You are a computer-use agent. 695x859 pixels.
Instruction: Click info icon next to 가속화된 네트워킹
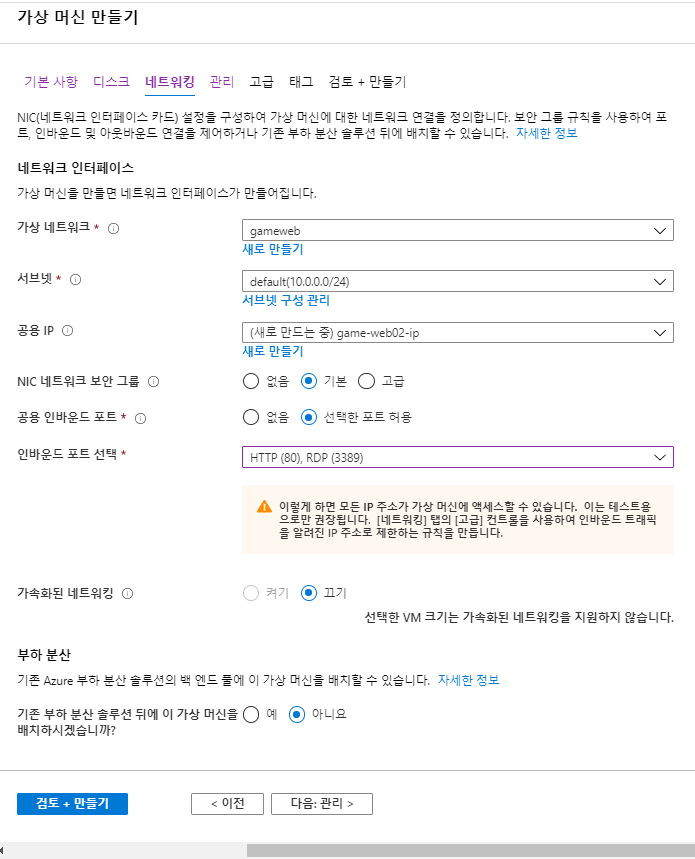pos(128,593)
